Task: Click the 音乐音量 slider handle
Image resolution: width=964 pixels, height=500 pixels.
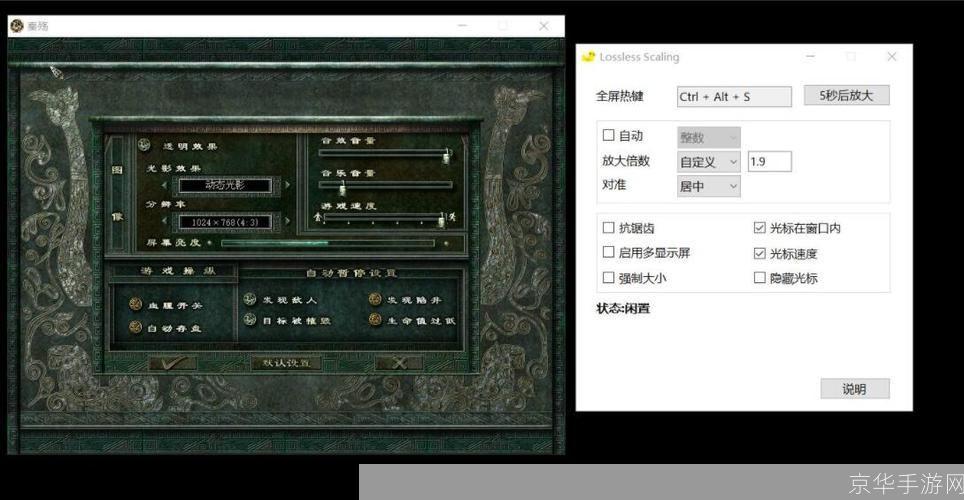Action: click(x=342, y=187)
